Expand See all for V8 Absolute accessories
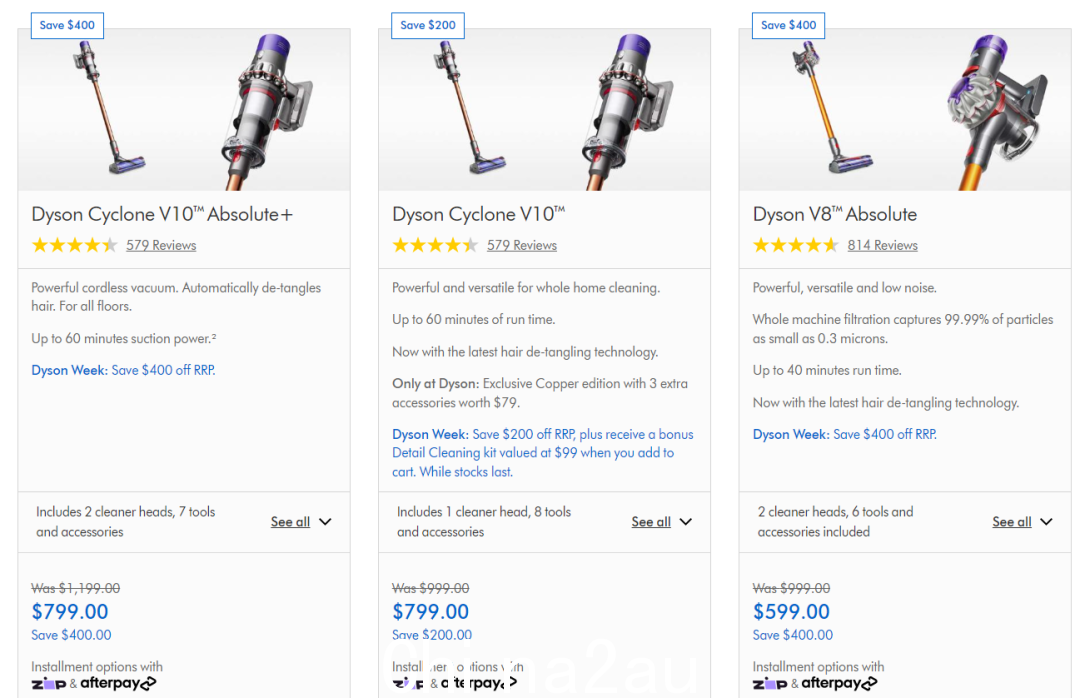1080x698 pixels. click(1023, 522)
